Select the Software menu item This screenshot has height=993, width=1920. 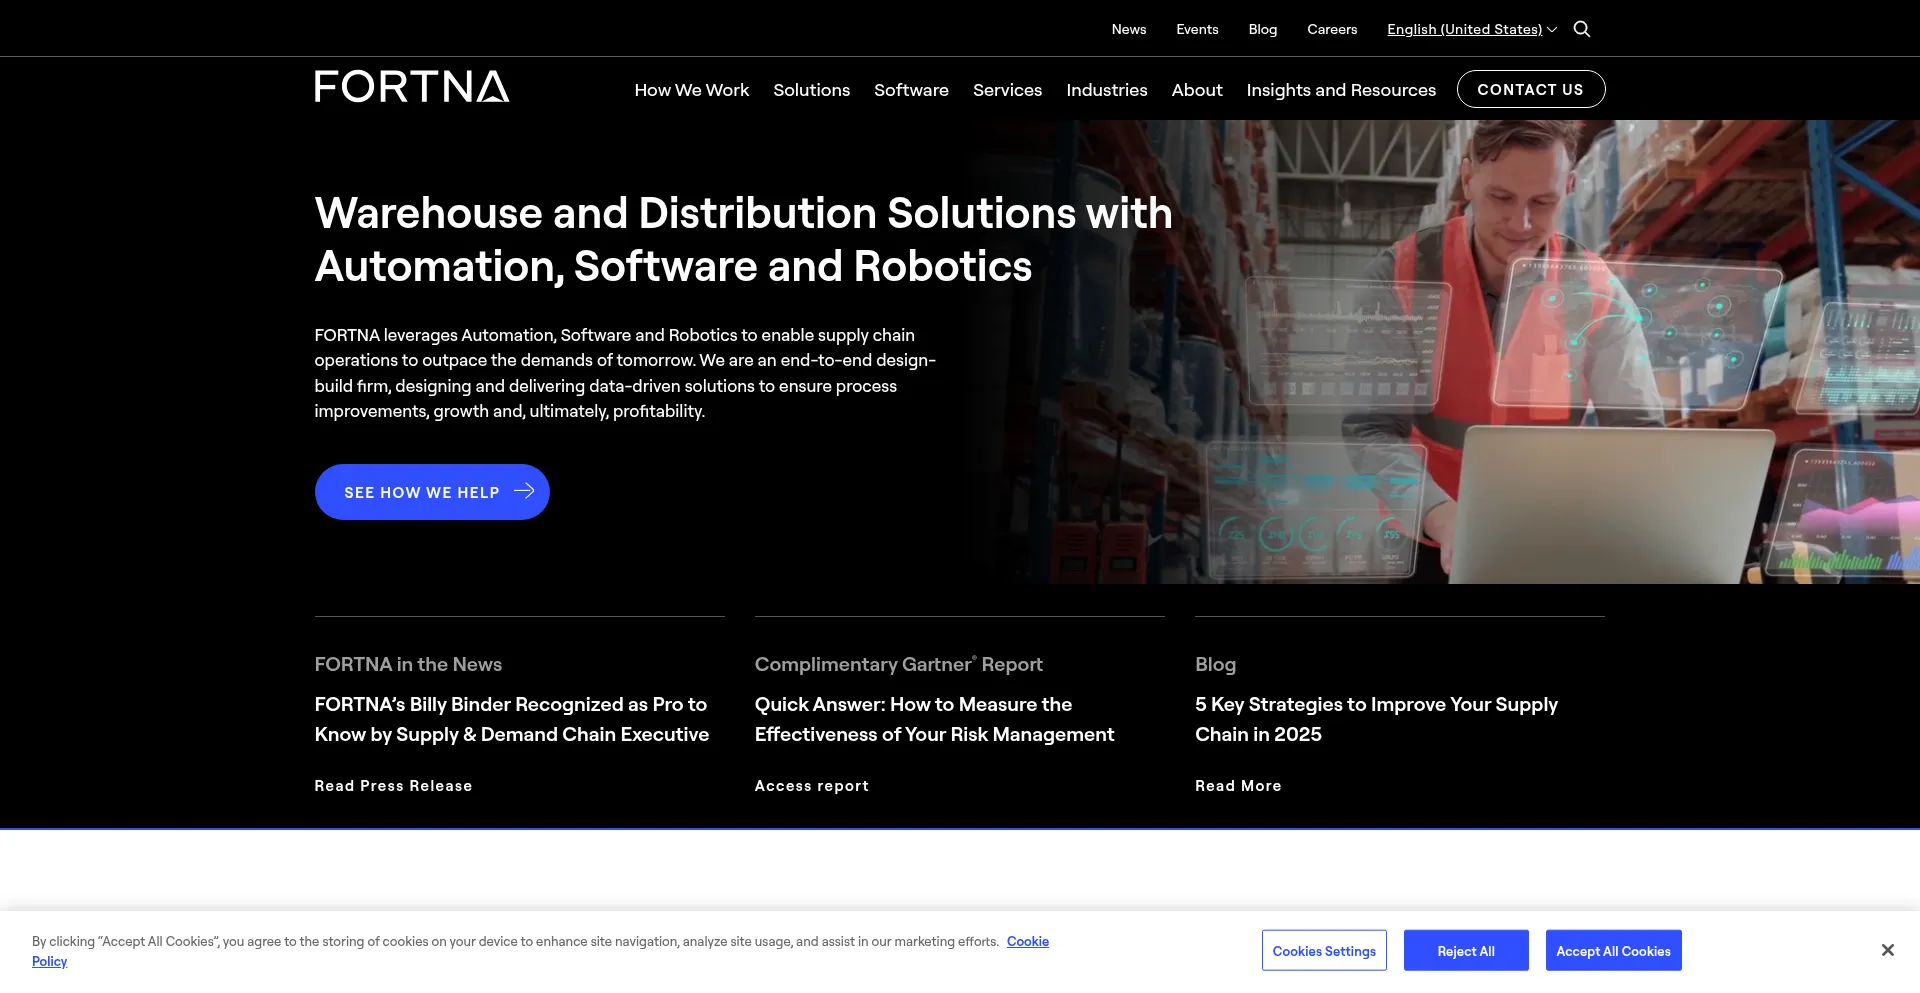tap(911, 90)
